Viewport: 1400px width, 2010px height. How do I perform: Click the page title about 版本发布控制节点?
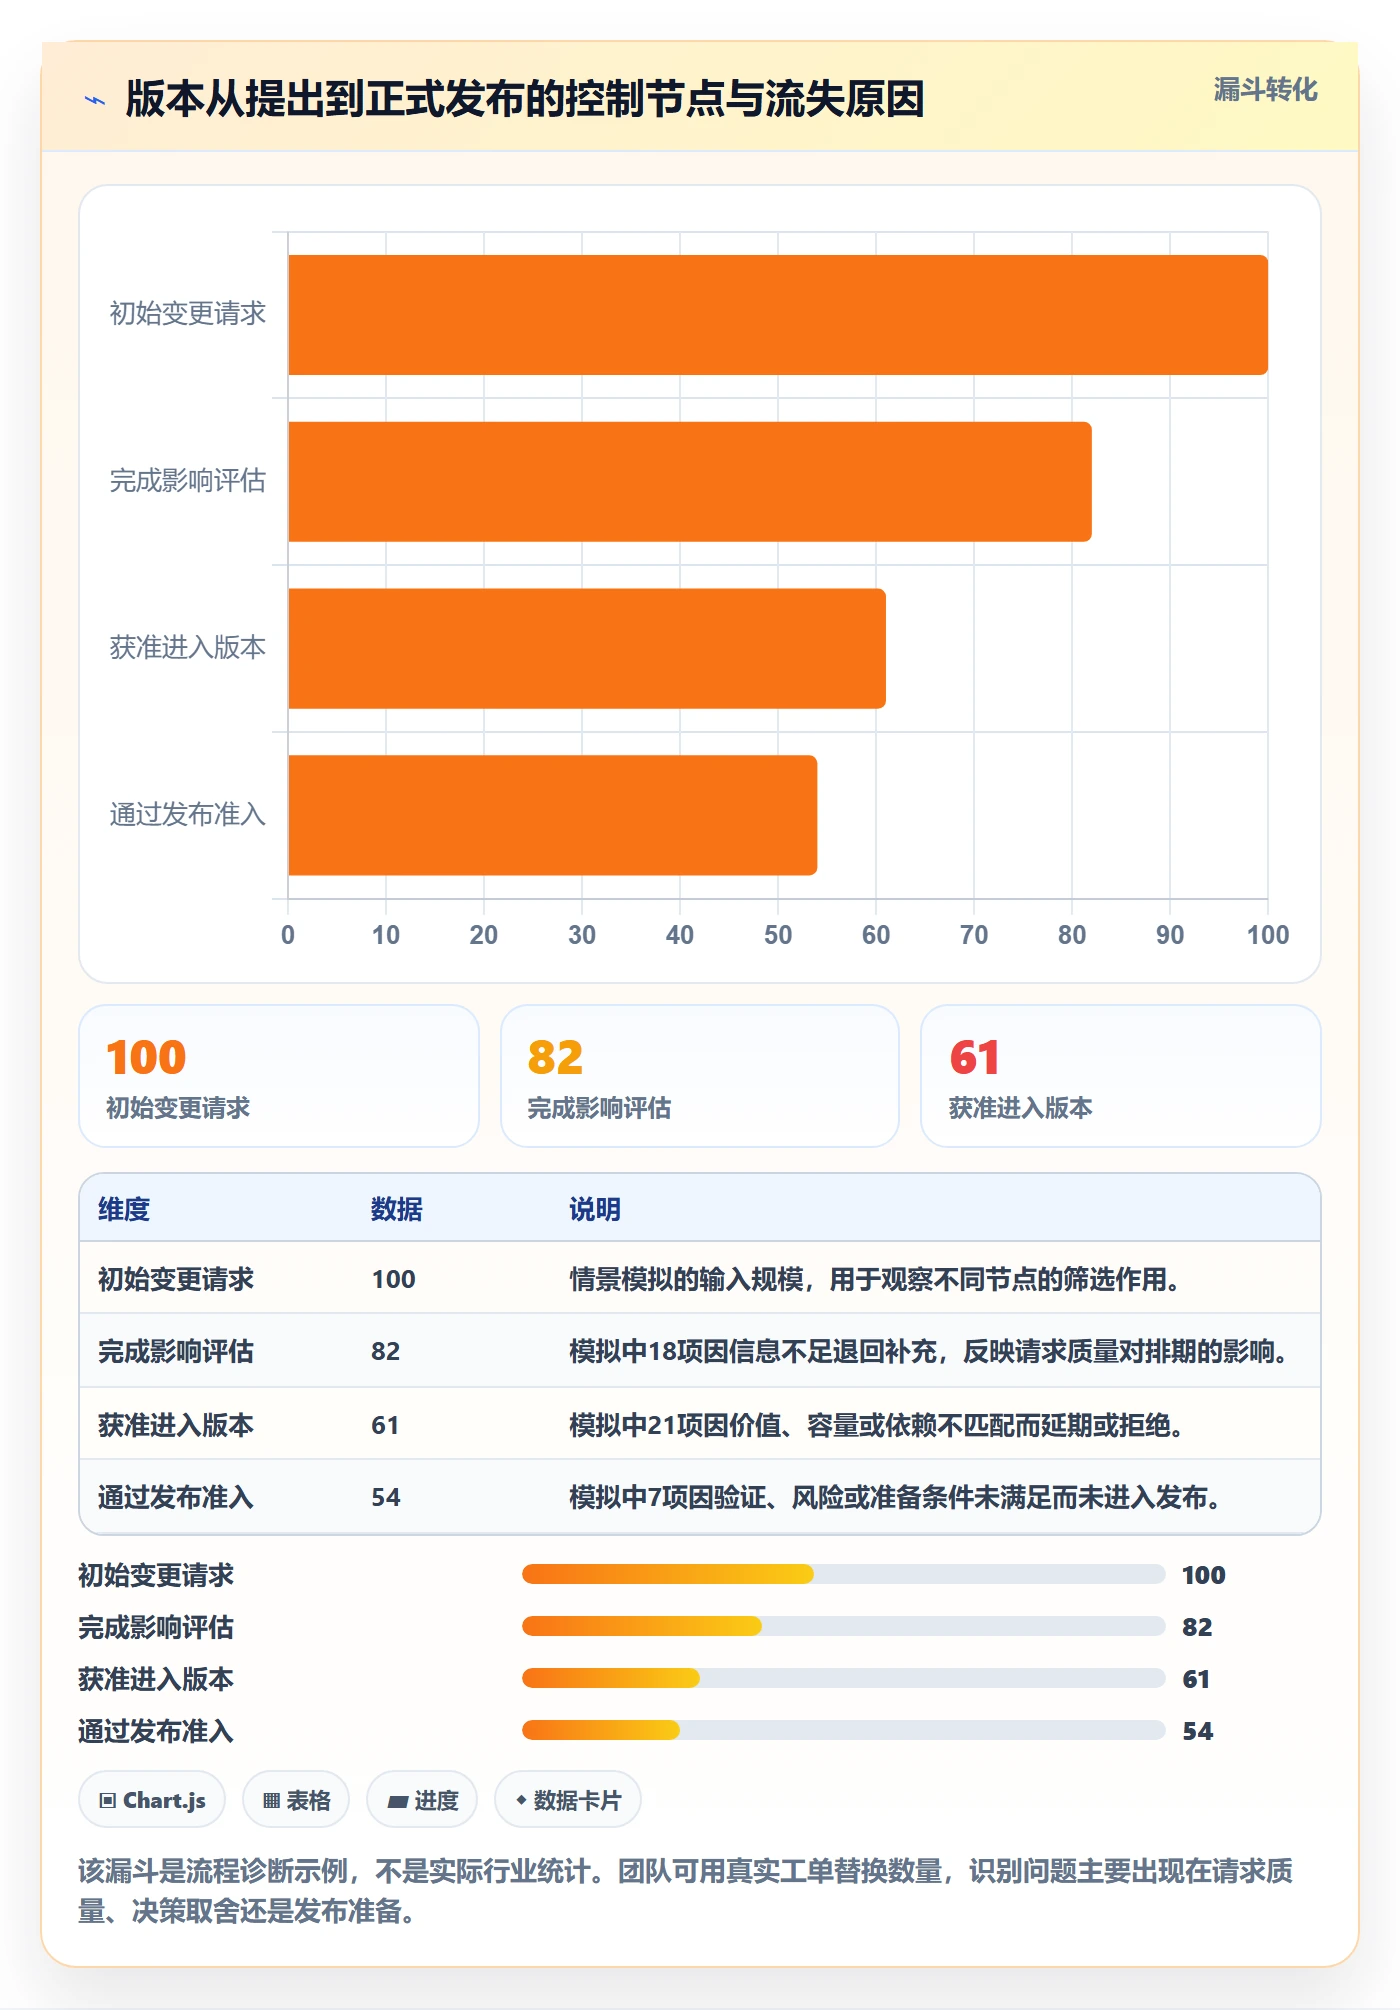[525, 99]
